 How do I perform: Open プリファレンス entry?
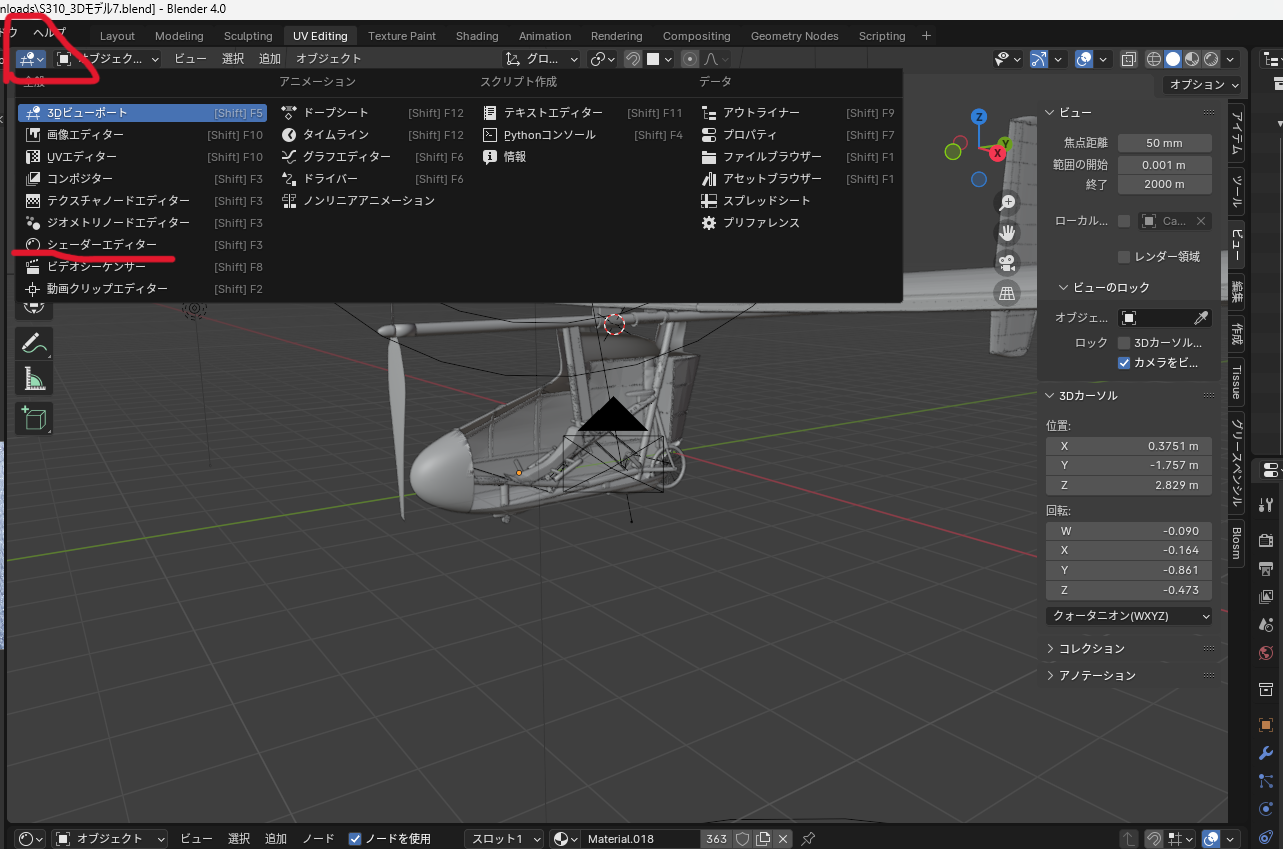point(797,223)
